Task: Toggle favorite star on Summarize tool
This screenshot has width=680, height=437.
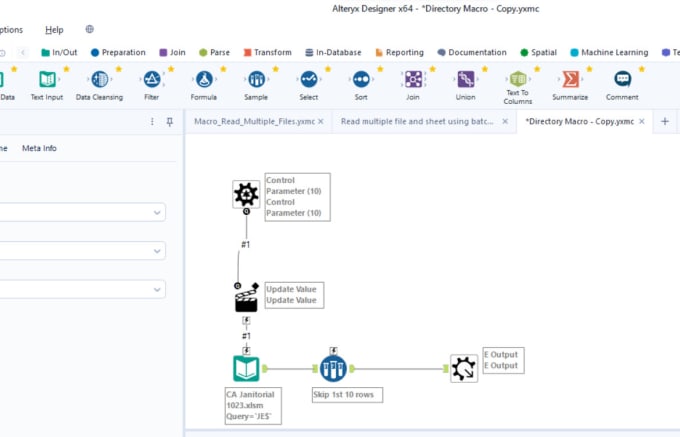Action: [x=589, y=69]
